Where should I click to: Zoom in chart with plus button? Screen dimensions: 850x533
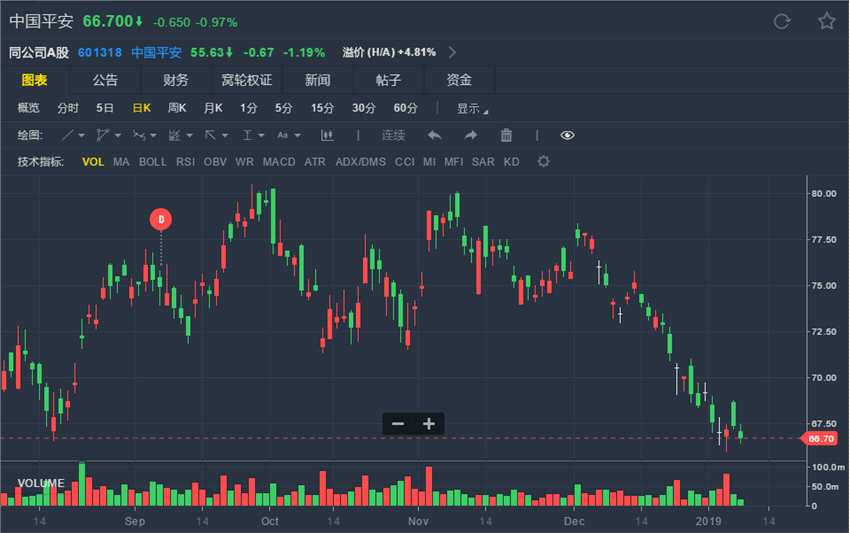pos(429,424)
